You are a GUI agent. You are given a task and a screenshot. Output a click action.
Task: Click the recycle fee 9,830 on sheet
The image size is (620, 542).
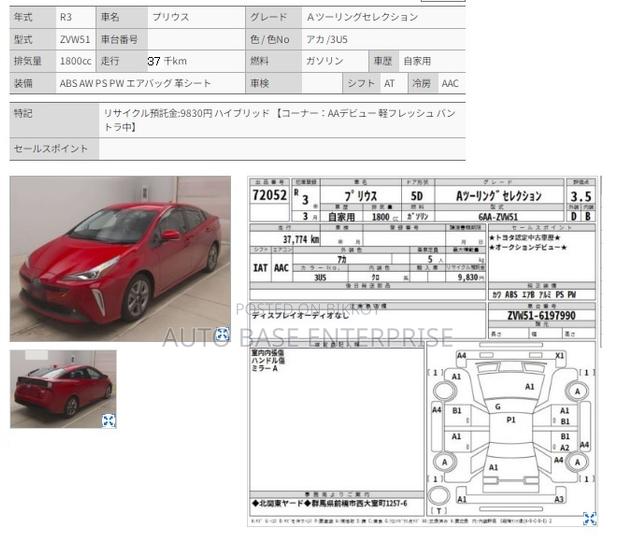coord(469,277)
